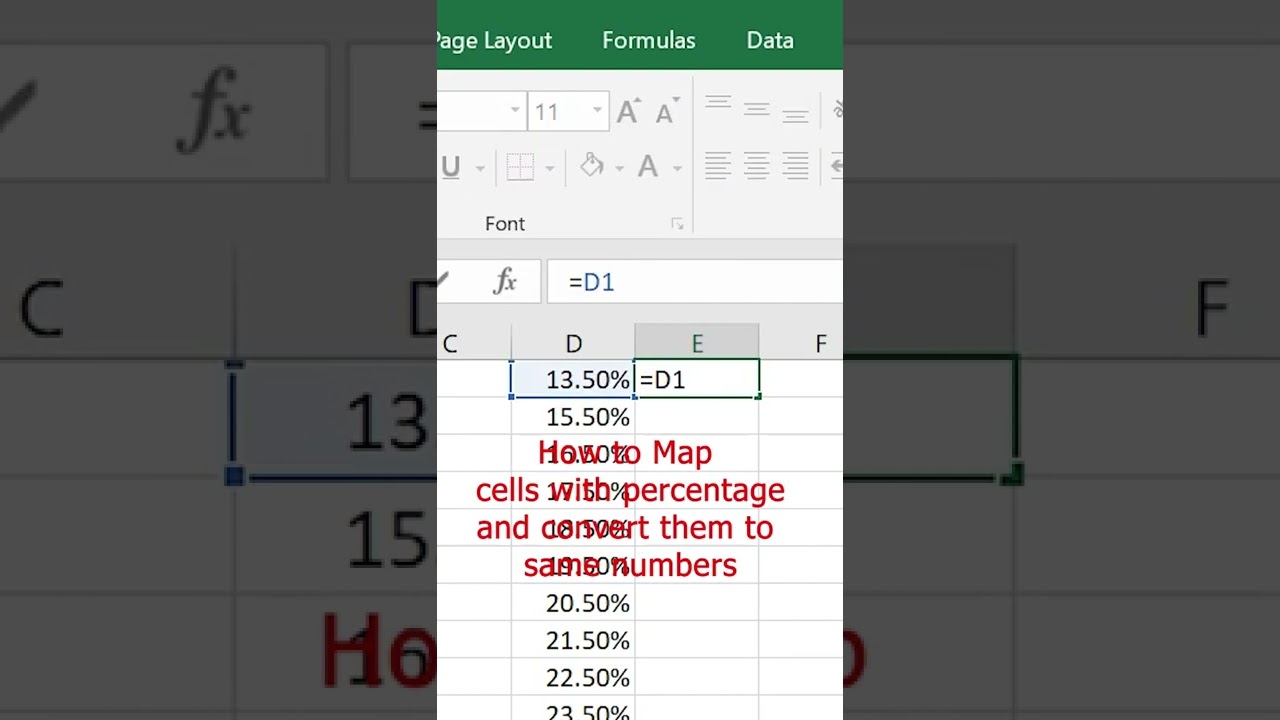This screenshot has height=720, width=1280.
Task: Expand the Borders dropdown arrow
Action: tap(549, 168)
